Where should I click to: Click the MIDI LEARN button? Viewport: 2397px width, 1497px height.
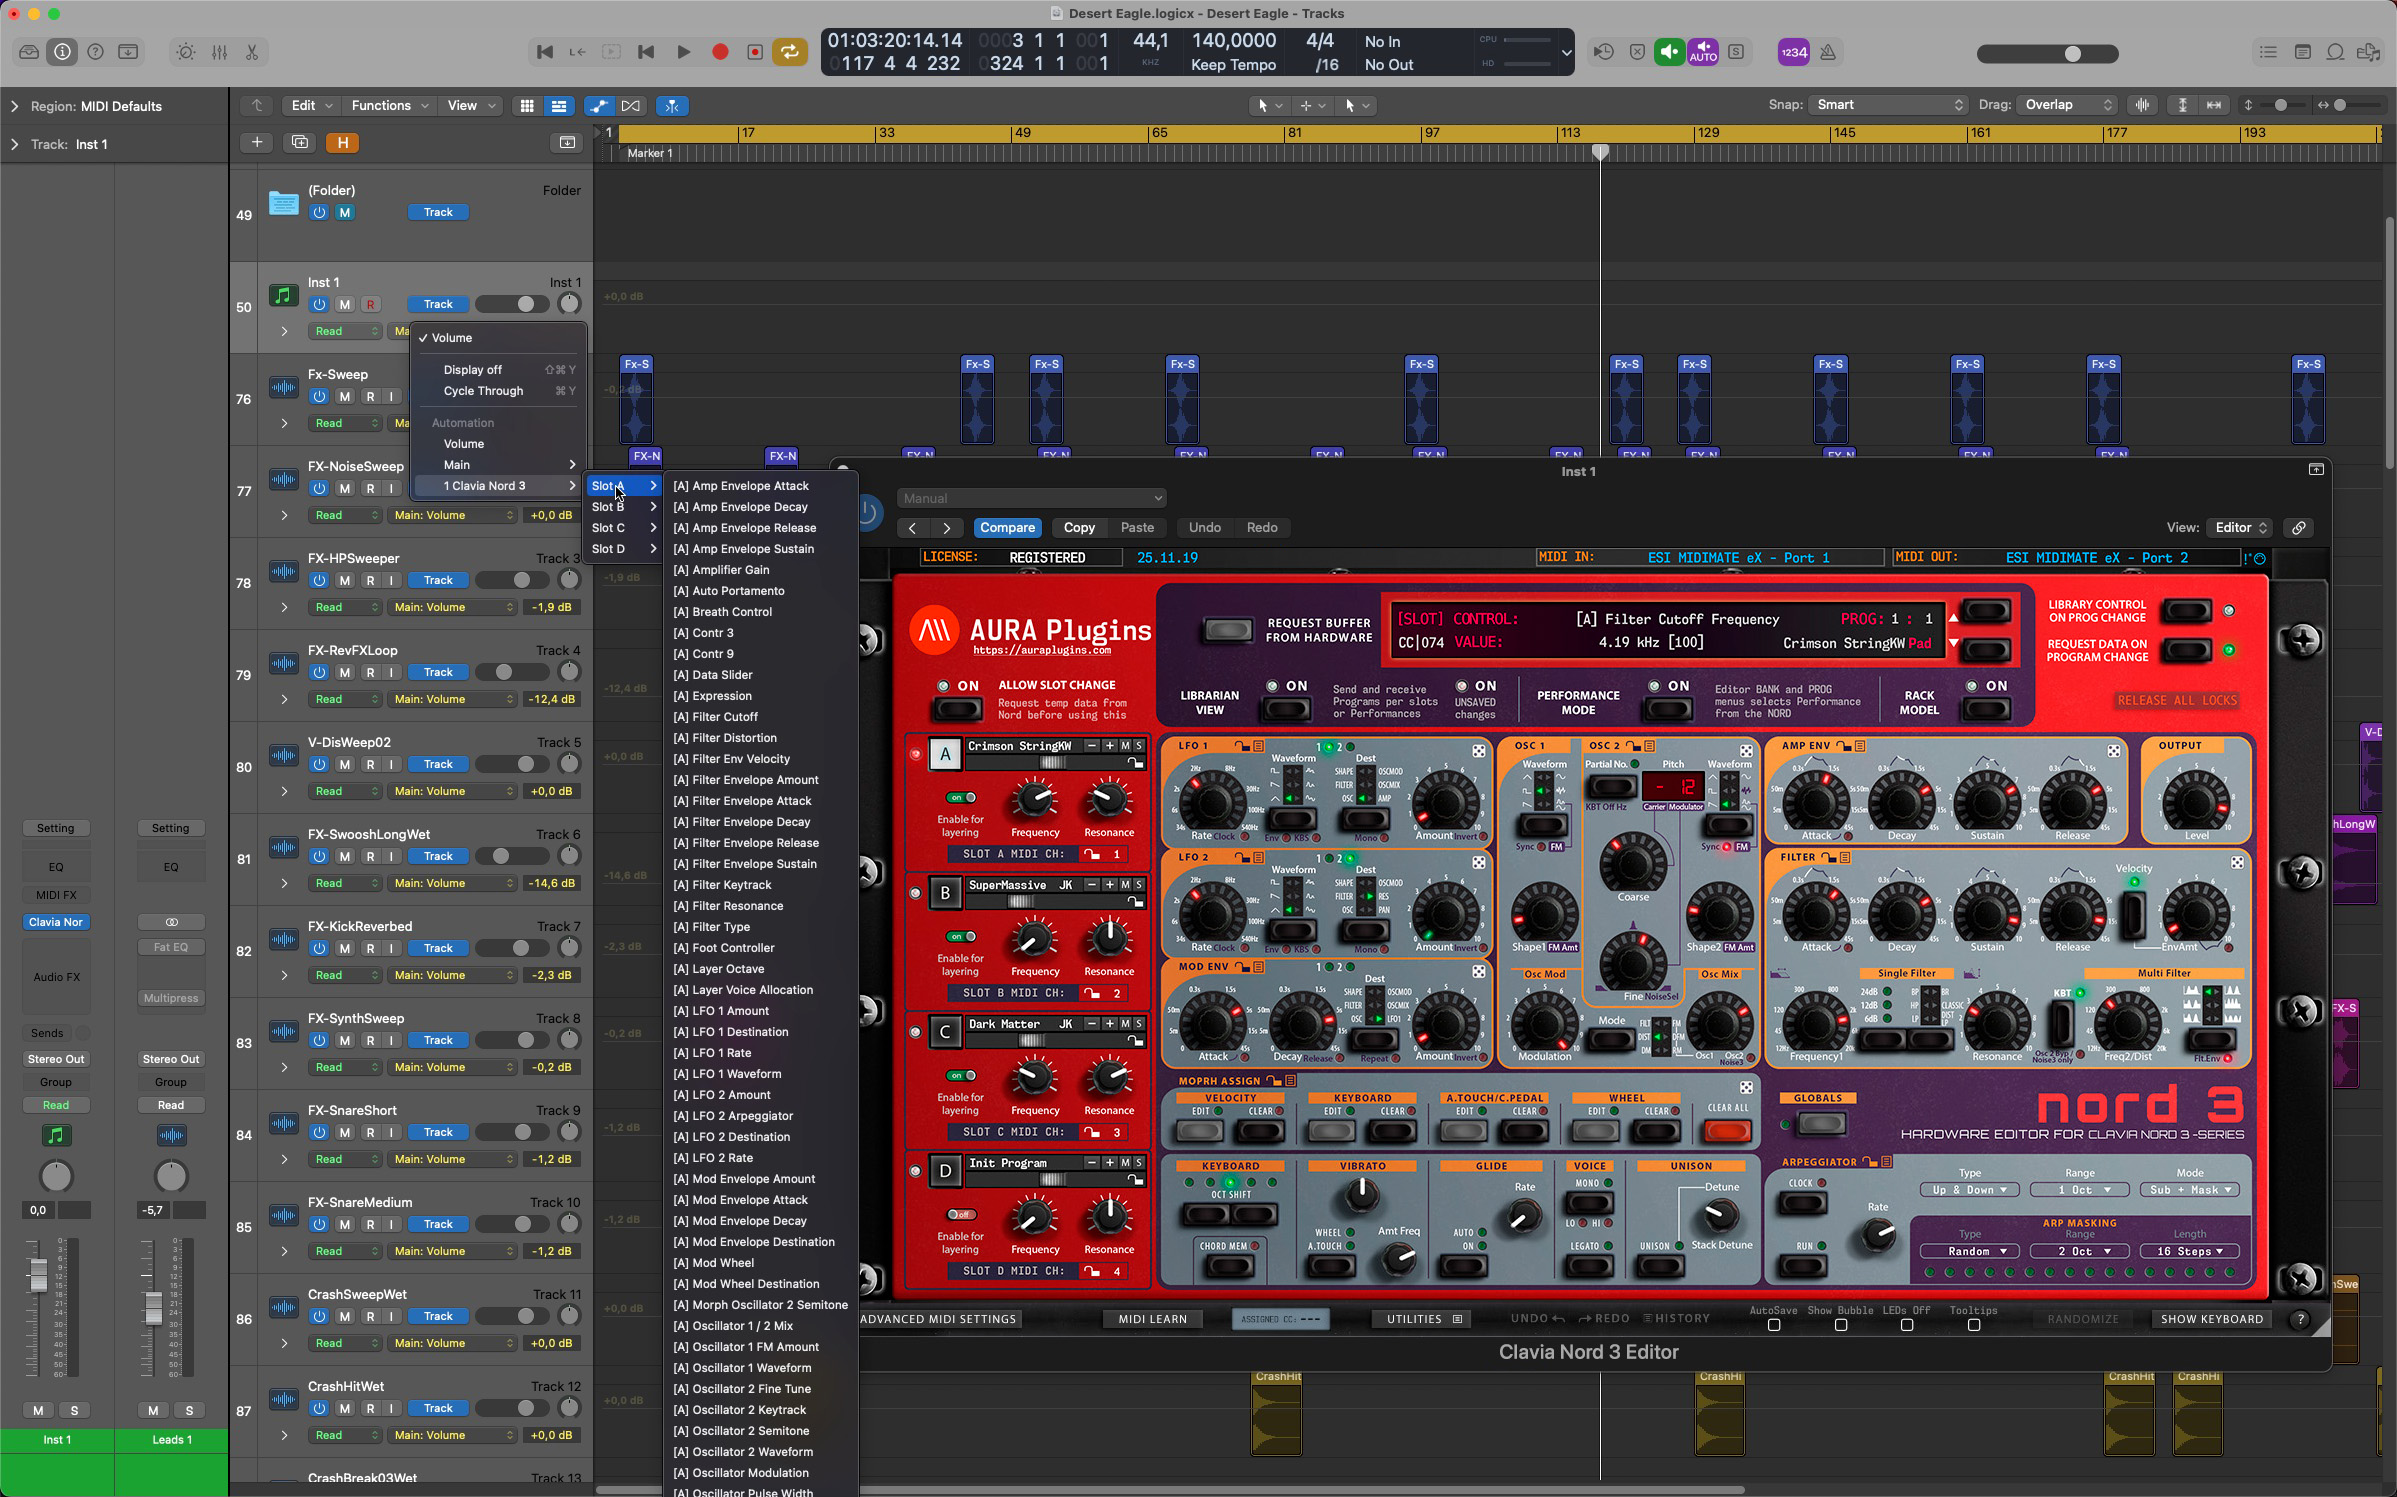[x=1152, y=1319]
